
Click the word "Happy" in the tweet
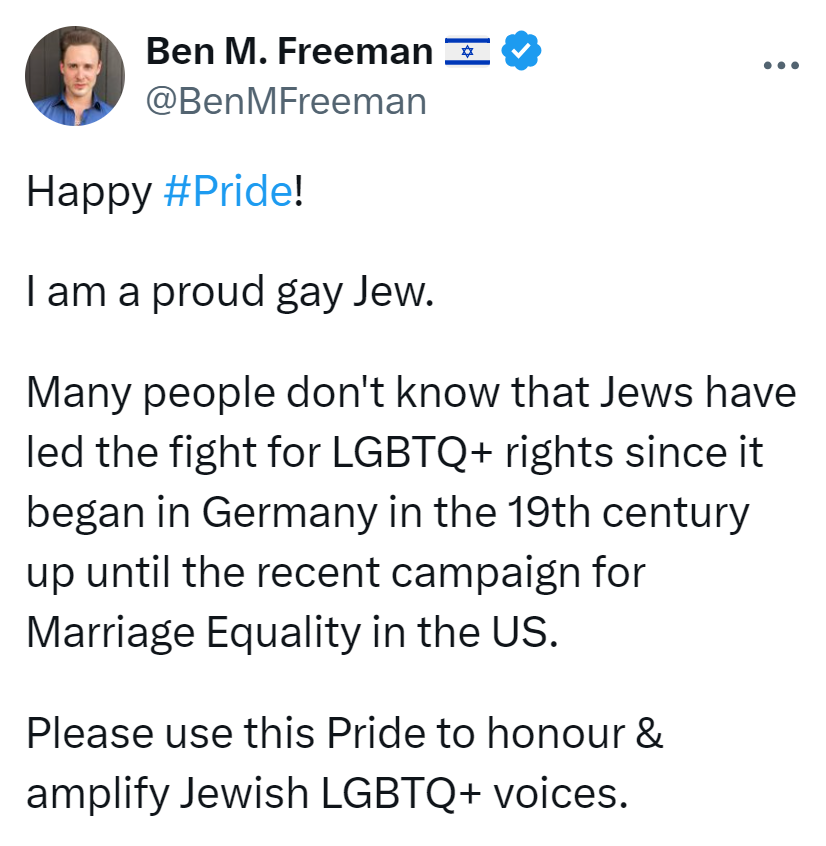click(88, 190)
